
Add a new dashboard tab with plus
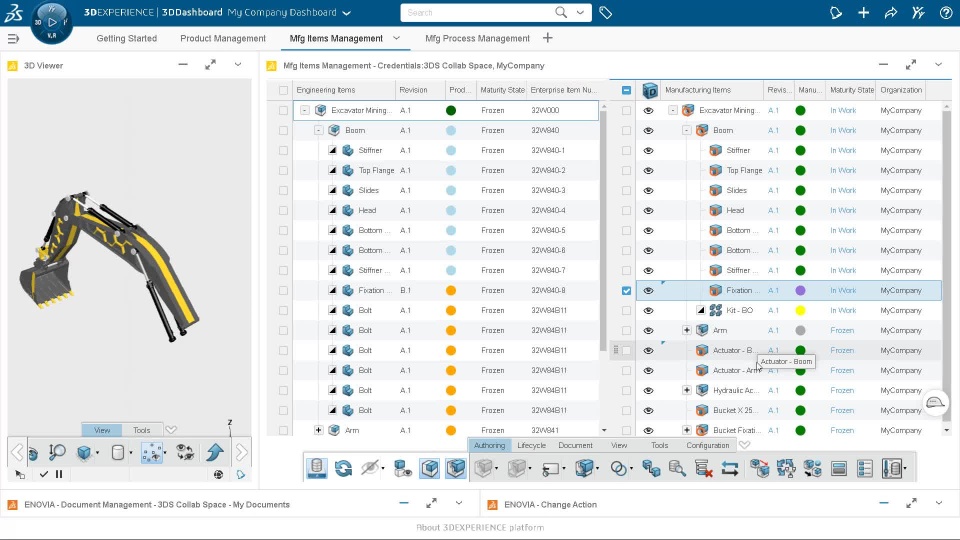(x=547, y=38)
